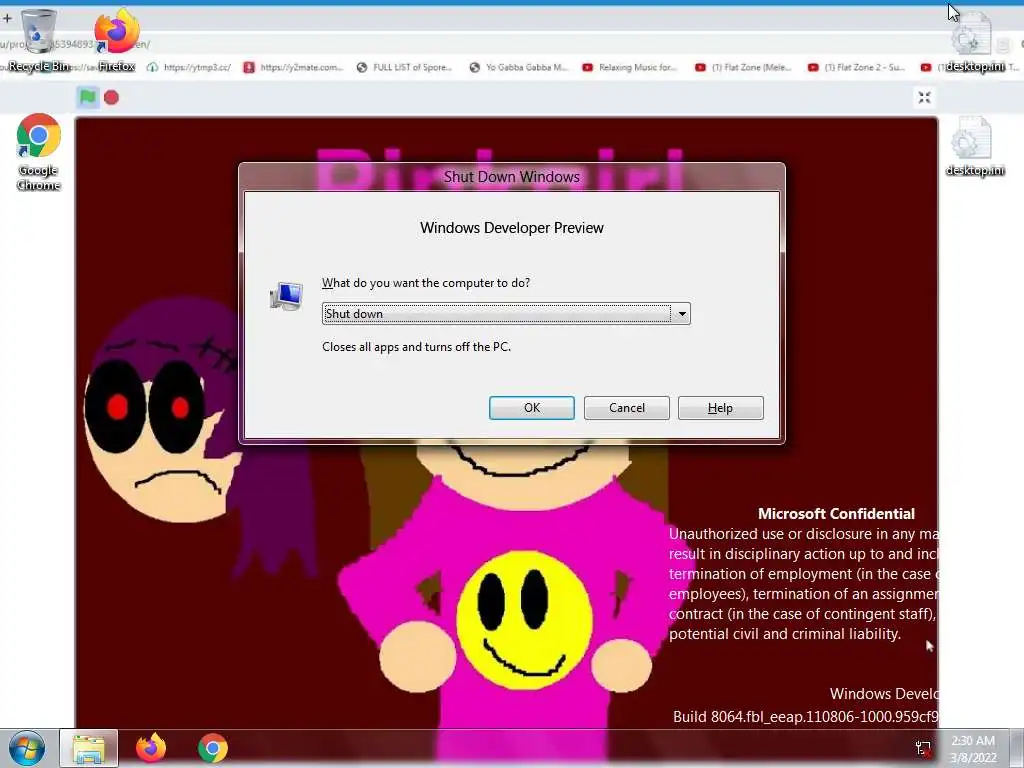
Task: Open File Explorer from the taskbar
Action: point(89,748)
